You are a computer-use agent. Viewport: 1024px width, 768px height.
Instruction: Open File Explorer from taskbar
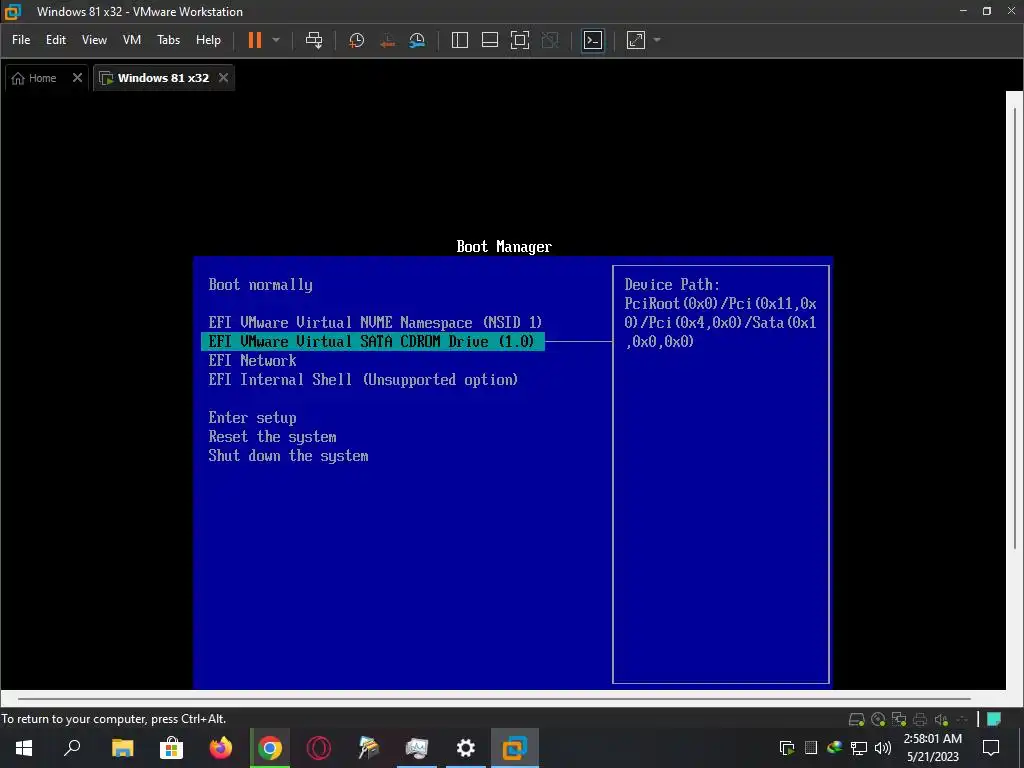click(122, 748)
